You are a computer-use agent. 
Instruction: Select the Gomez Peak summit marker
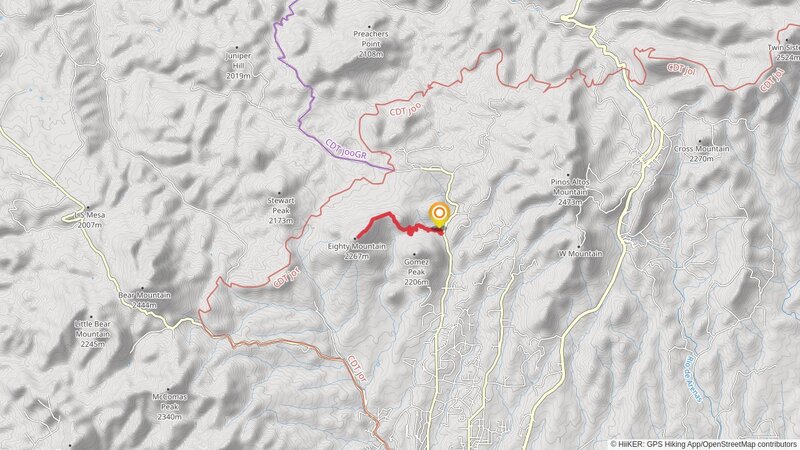pos(414,254)
